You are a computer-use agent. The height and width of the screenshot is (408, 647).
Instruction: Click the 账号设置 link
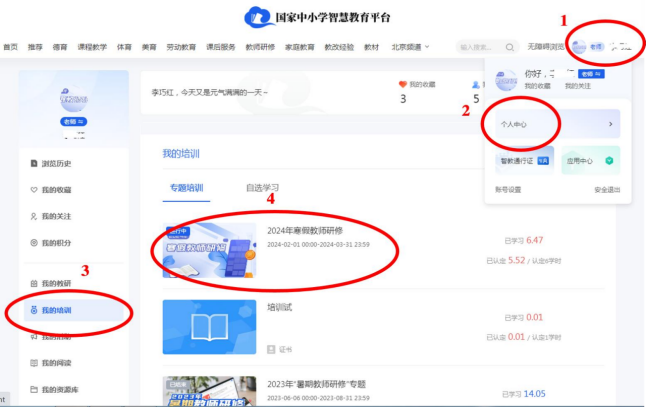click(x=508, y=190)
